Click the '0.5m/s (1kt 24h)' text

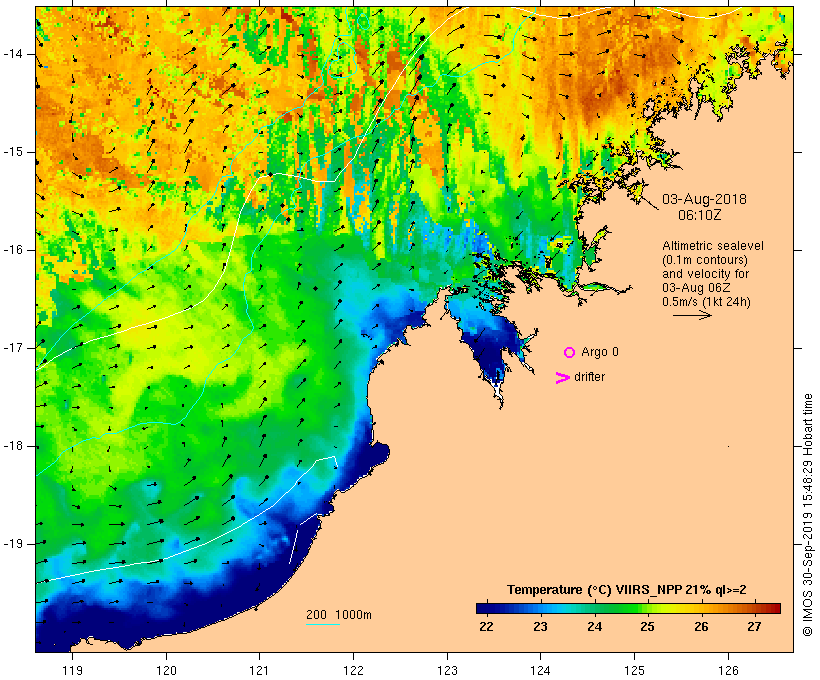point(707,302)
